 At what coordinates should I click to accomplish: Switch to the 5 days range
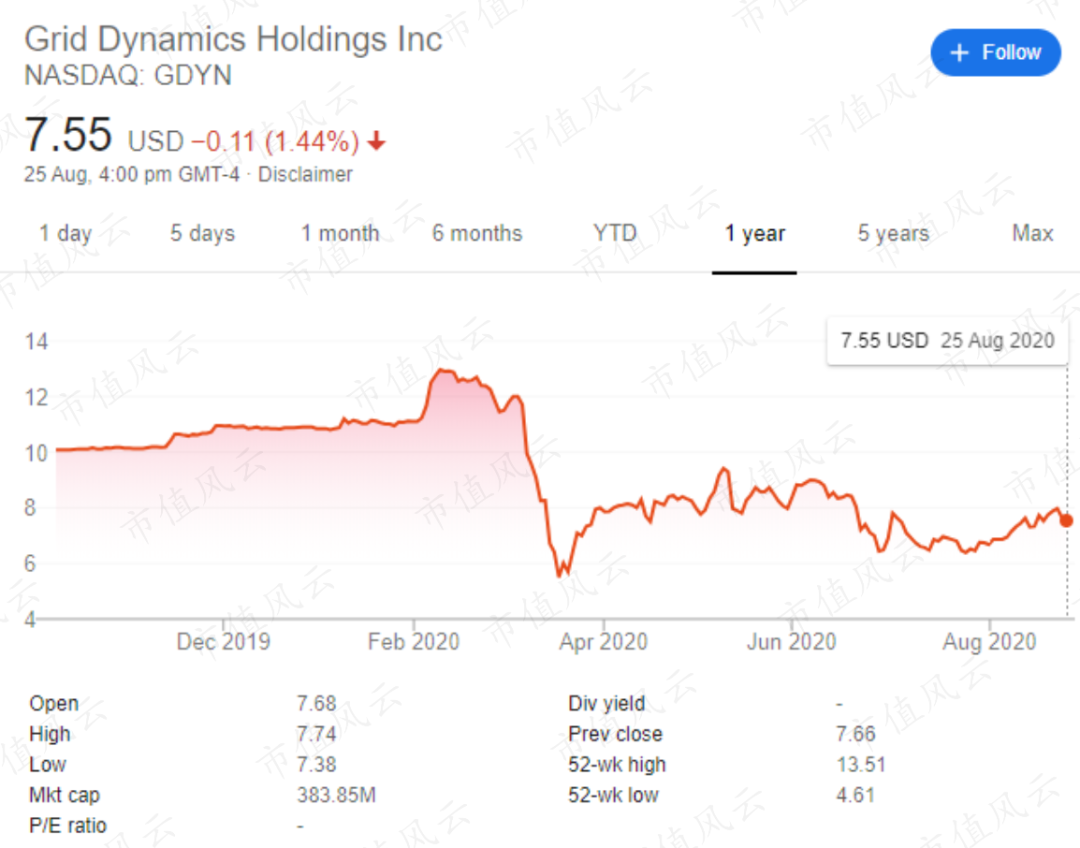point(202,234)
